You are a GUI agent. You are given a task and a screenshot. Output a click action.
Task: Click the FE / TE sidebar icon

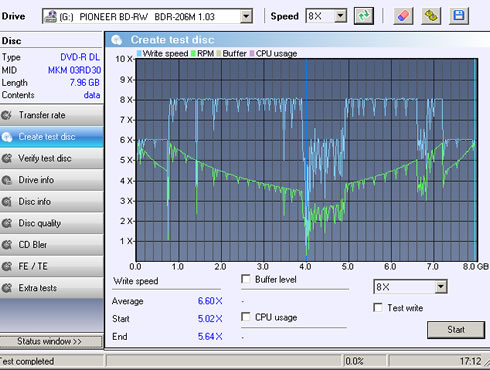pos(6,266)
